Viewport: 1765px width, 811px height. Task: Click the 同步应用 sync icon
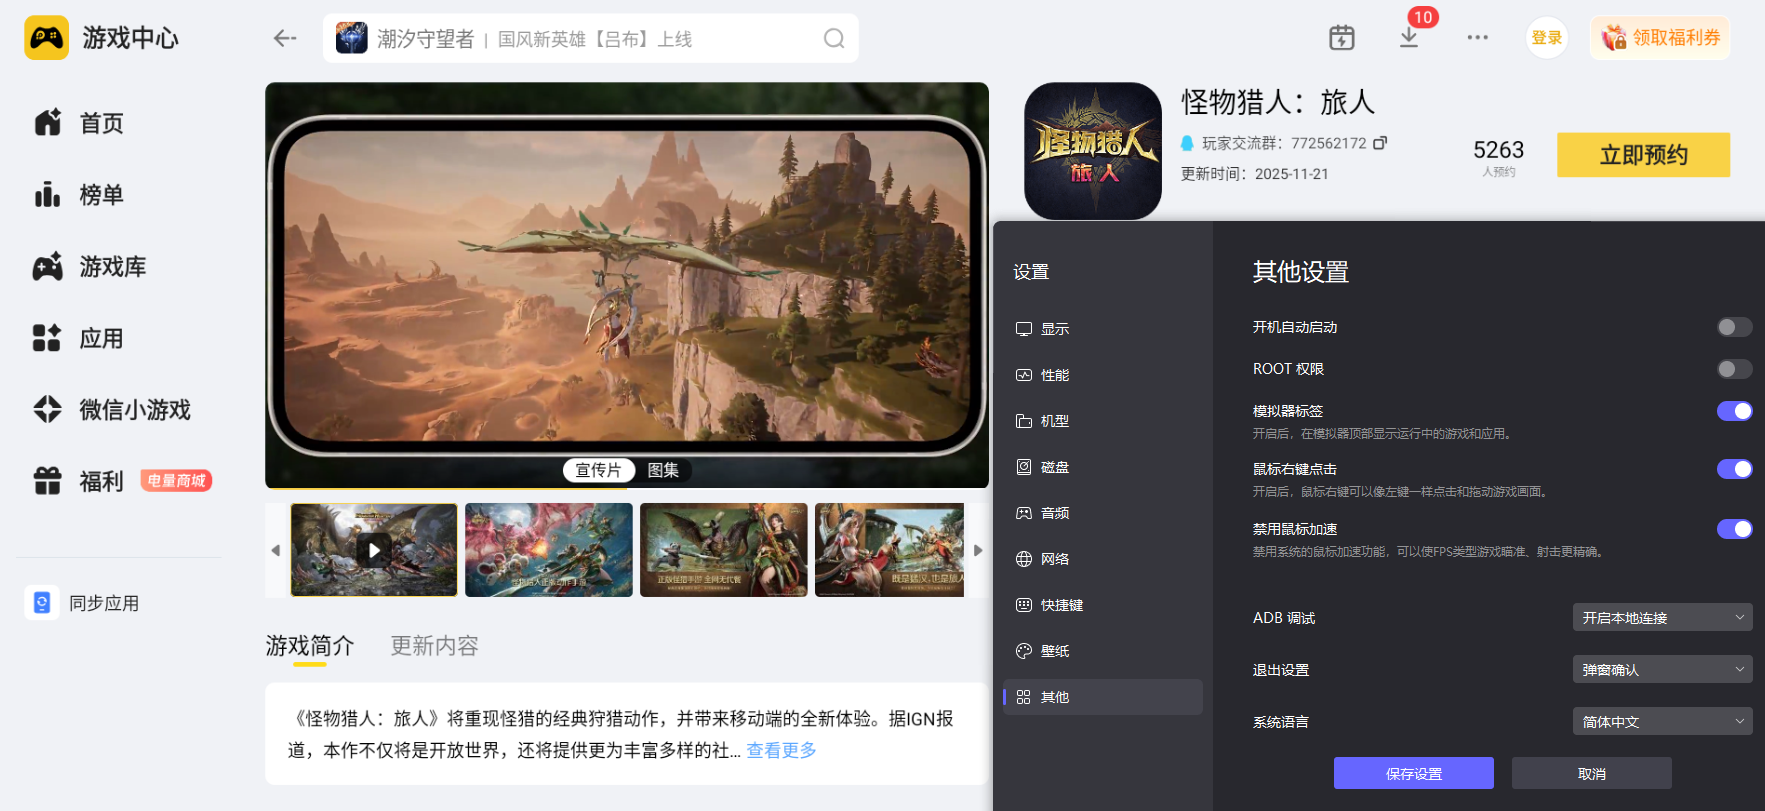coord(42,603)
